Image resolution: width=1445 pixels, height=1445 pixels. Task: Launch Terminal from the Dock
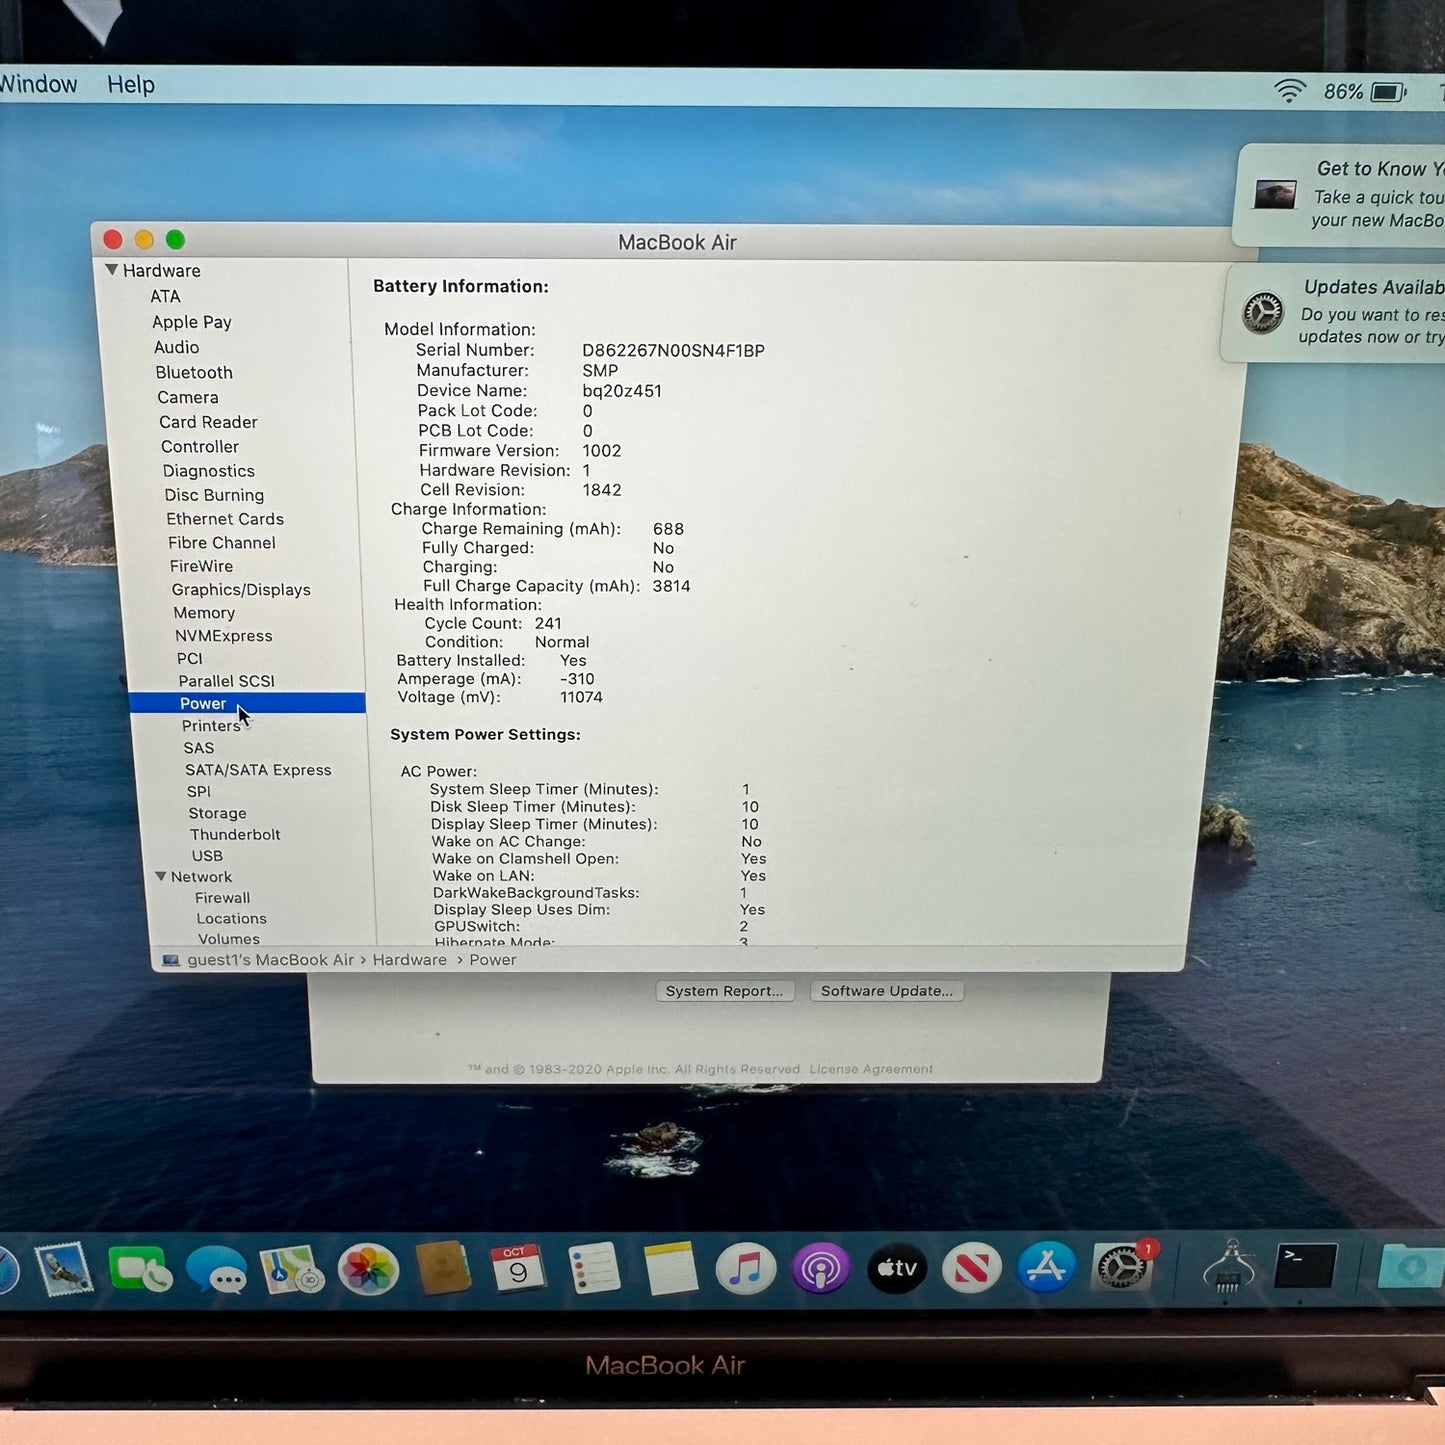click(1305, 1266)
